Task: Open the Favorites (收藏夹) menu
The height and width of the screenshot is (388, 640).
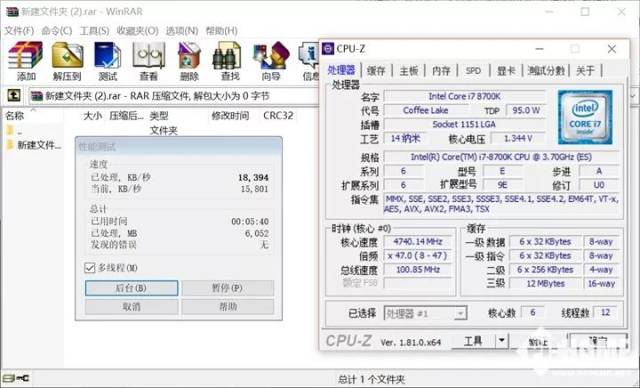Action: pyautogui.click(x=138, y=31)
